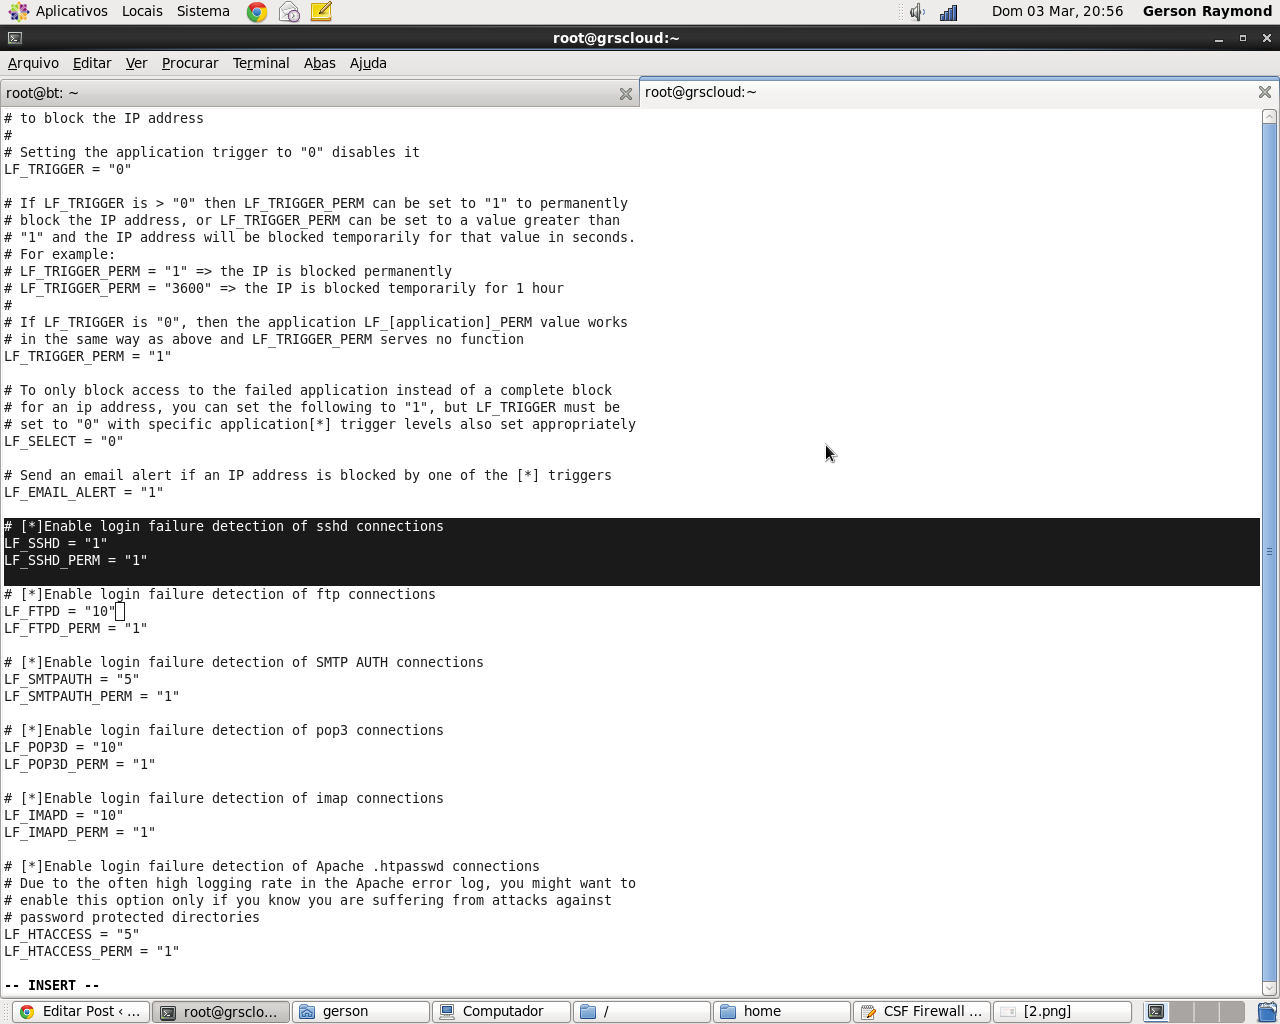Switch to the root@bt terminal tab
Viewport: 1280px width, 1024px height.
(x=319, y=93)
